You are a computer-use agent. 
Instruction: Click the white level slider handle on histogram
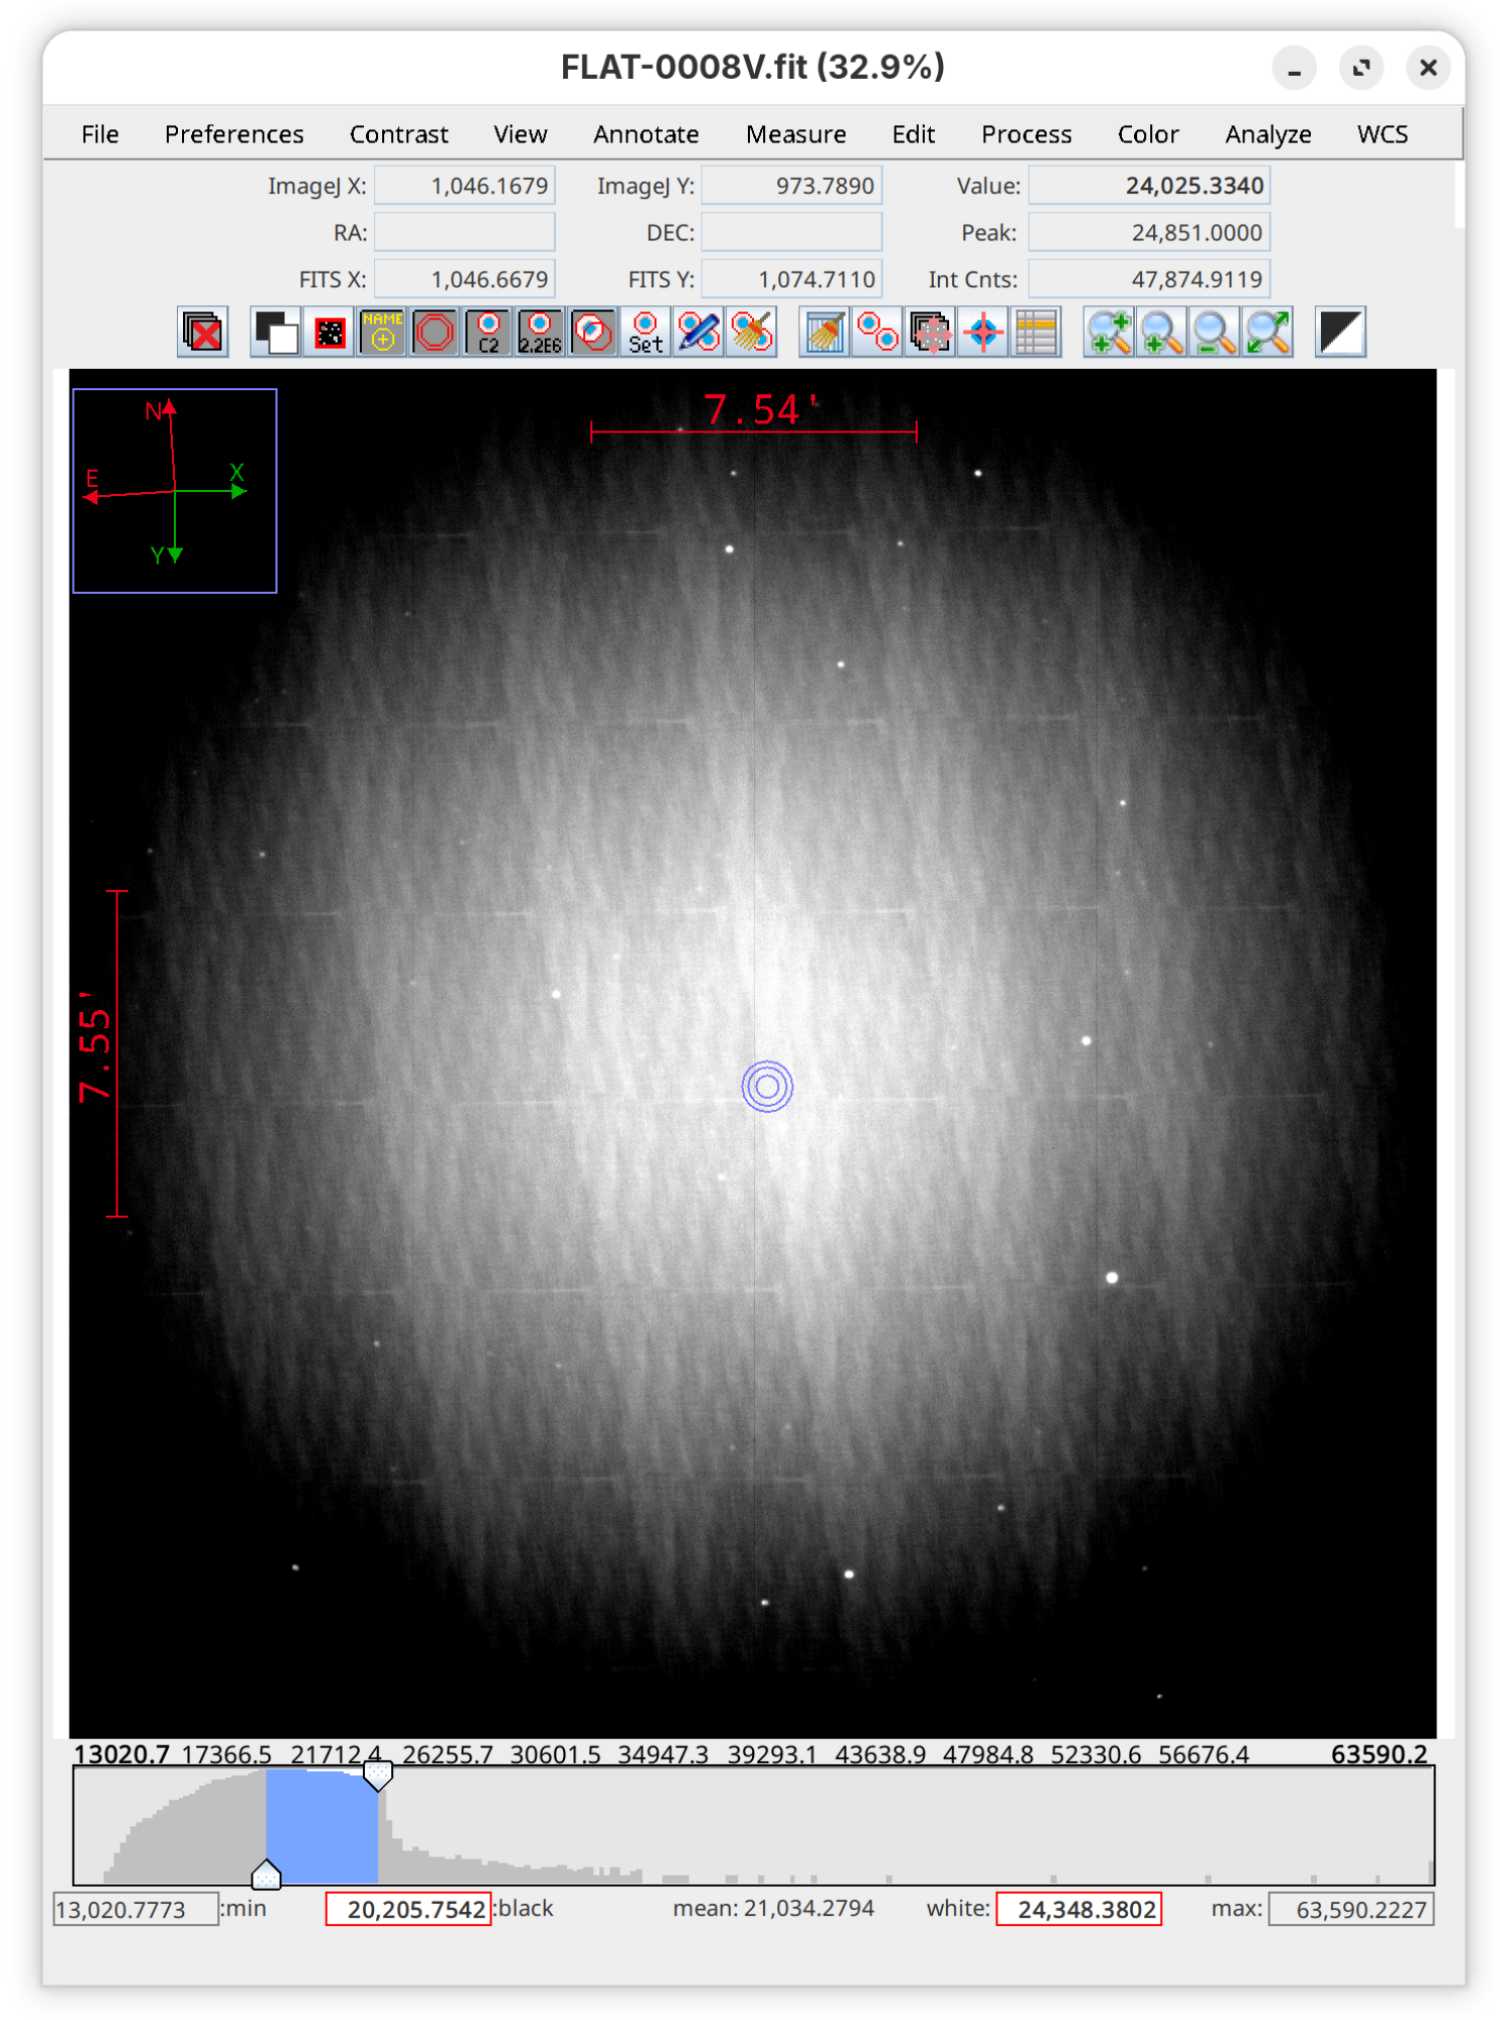[378, 1776]
